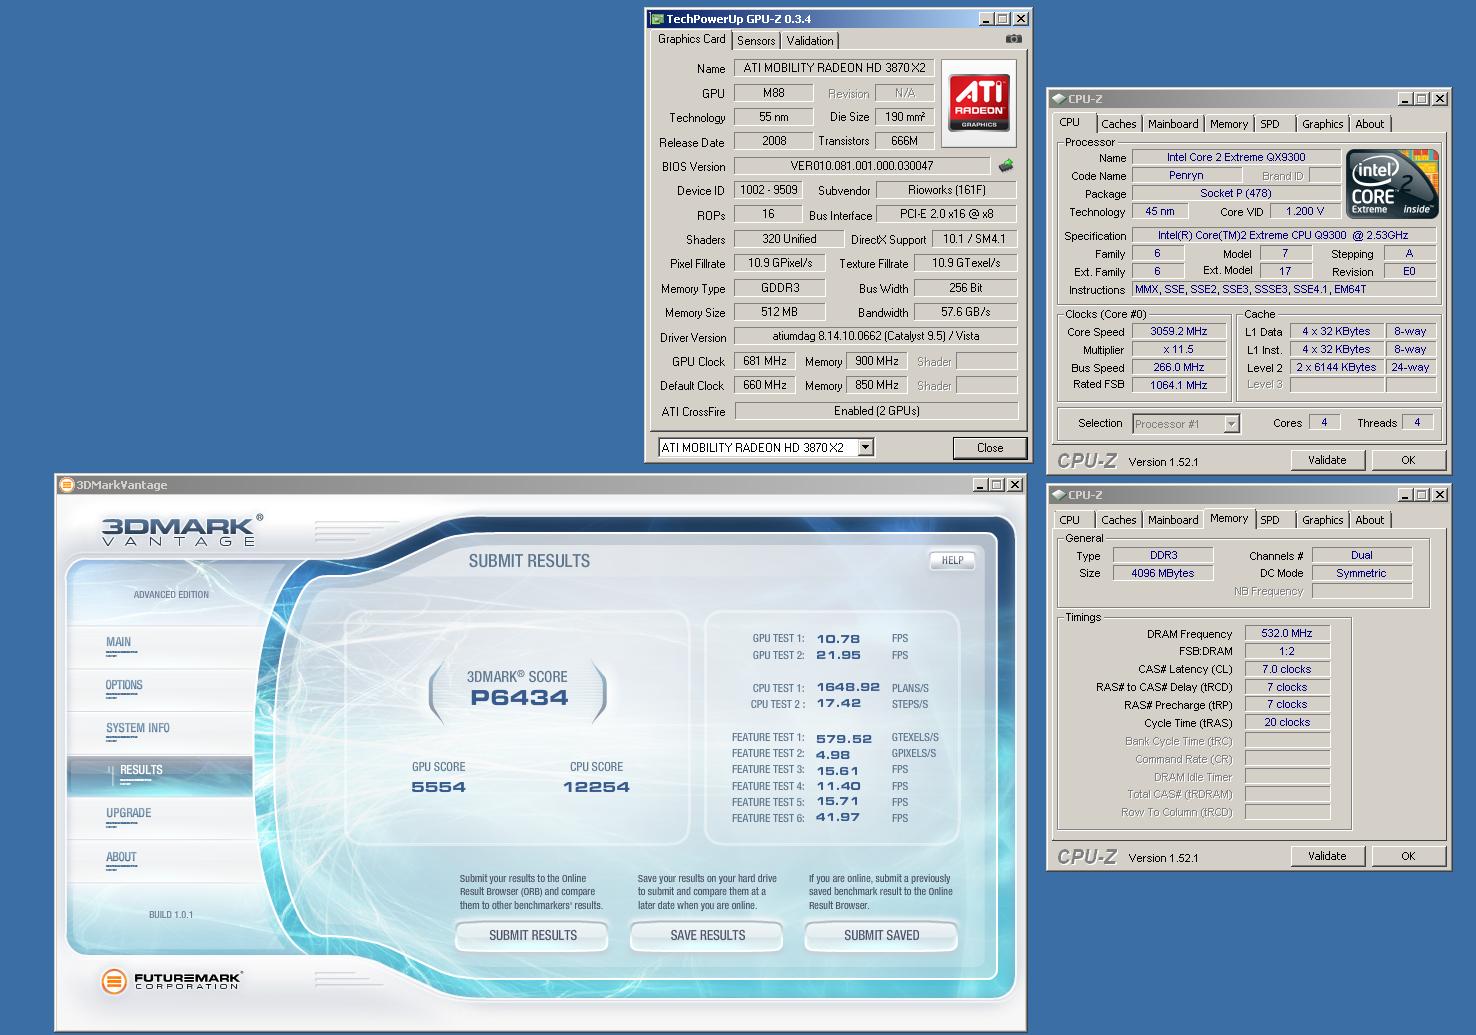Open Mainboard tab in top CPU-Z window
The image size is (1476, 1035).
tap(1173, 124)
